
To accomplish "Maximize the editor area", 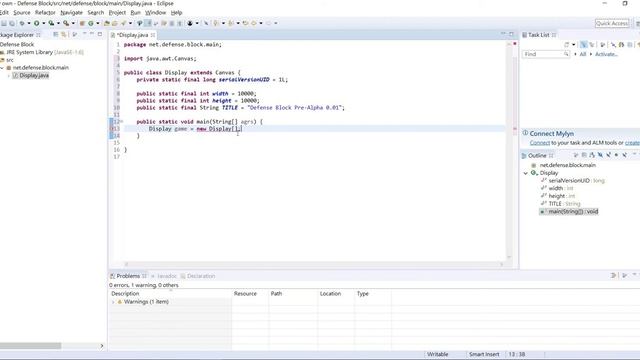I will tap(511, 34).
